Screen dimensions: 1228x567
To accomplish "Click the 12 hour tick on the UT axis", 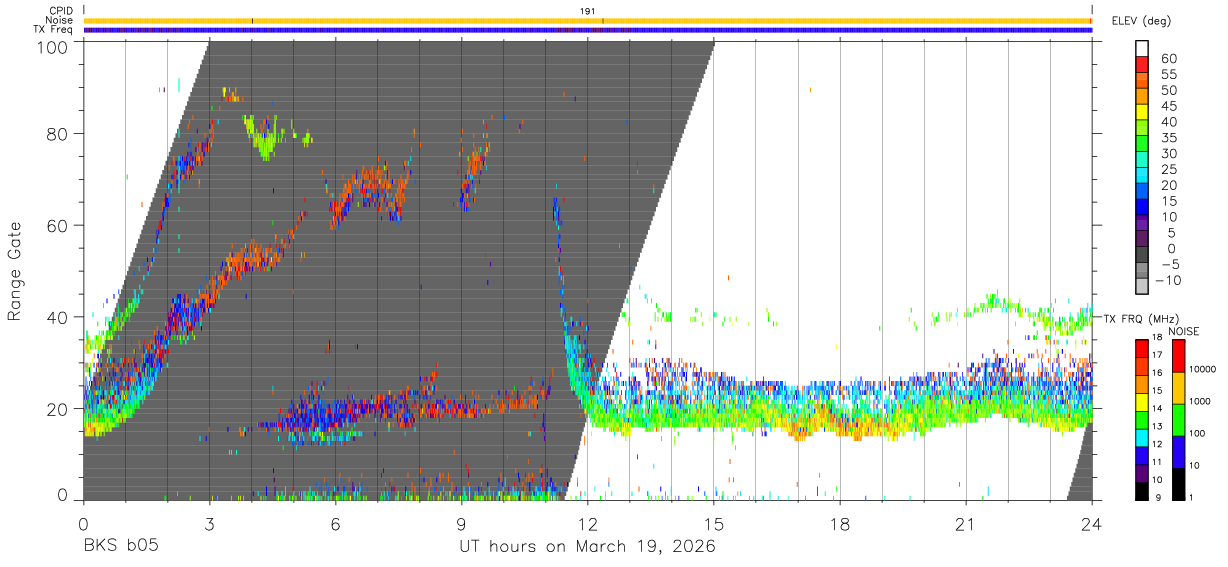I will 588,524.
